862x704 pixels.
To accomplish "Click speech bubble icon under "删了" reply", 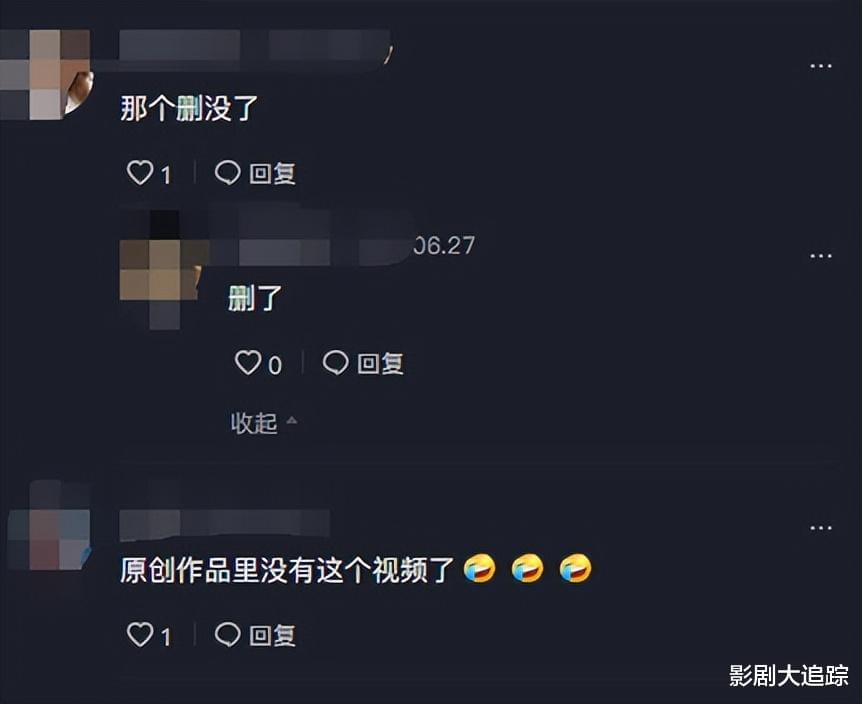I will [335, 363].
